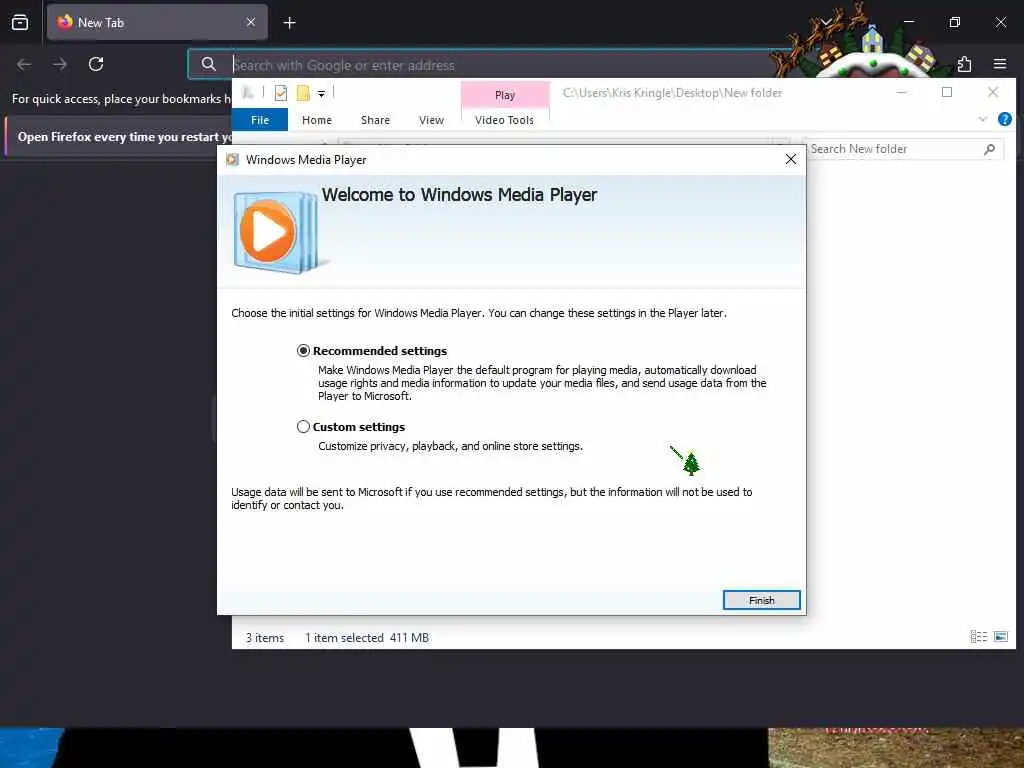Select the Recommended settings radio button
Screen dimensions: 1024x768
pyautogui.click(x=303, y=351)
